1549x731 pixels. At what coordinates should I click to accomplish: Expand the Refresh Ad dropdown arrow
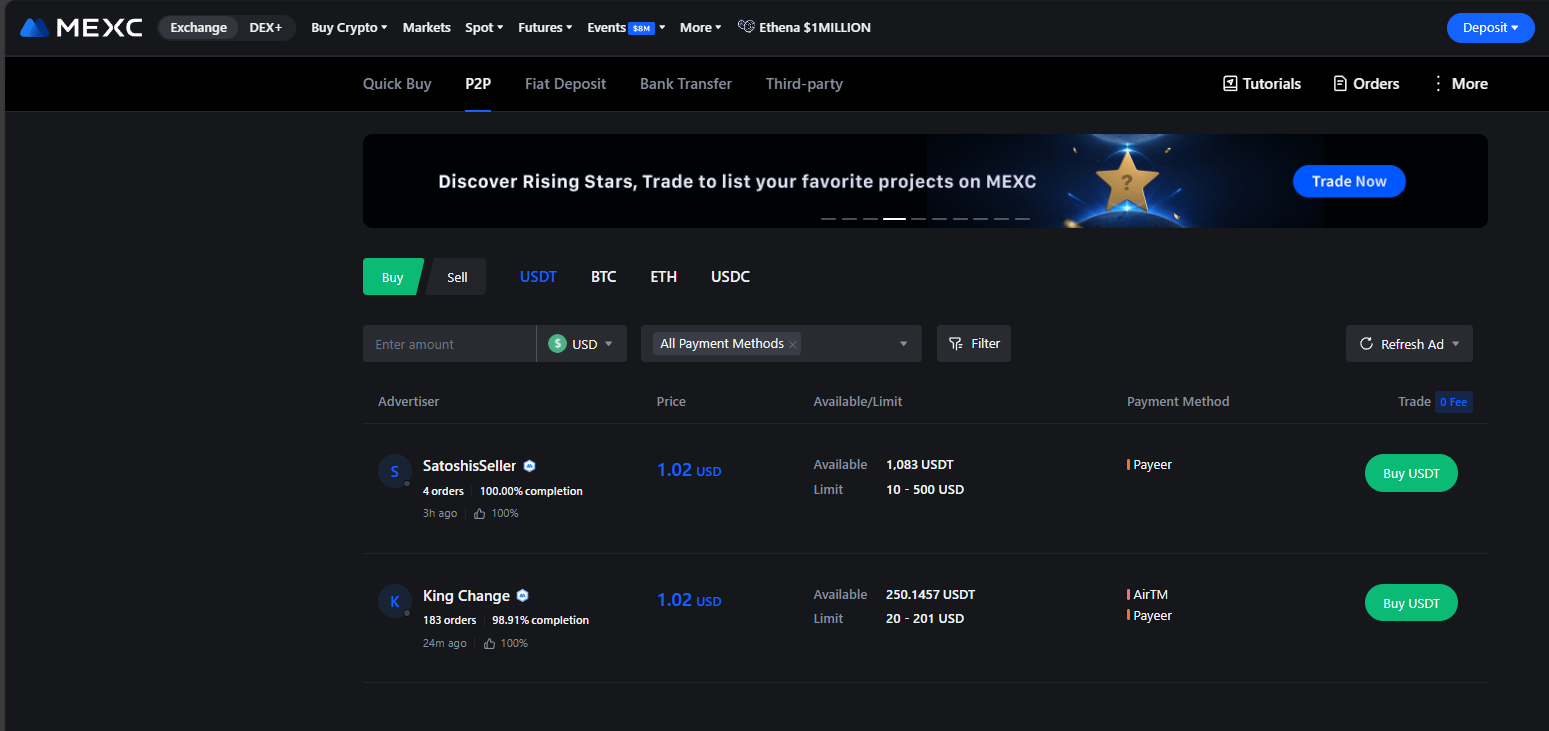[1455, 344]
